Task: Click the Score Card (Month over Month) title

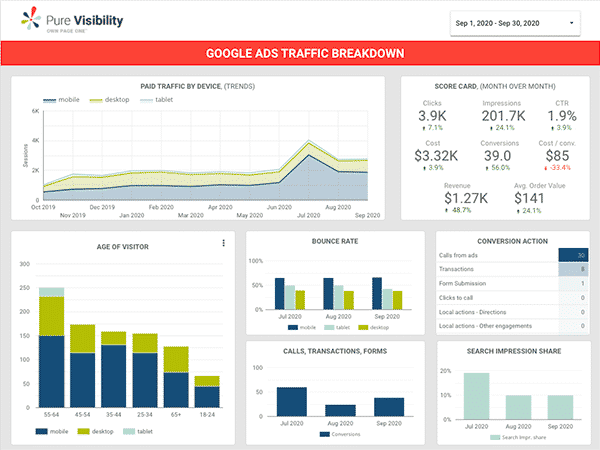Action: point(495,86)
